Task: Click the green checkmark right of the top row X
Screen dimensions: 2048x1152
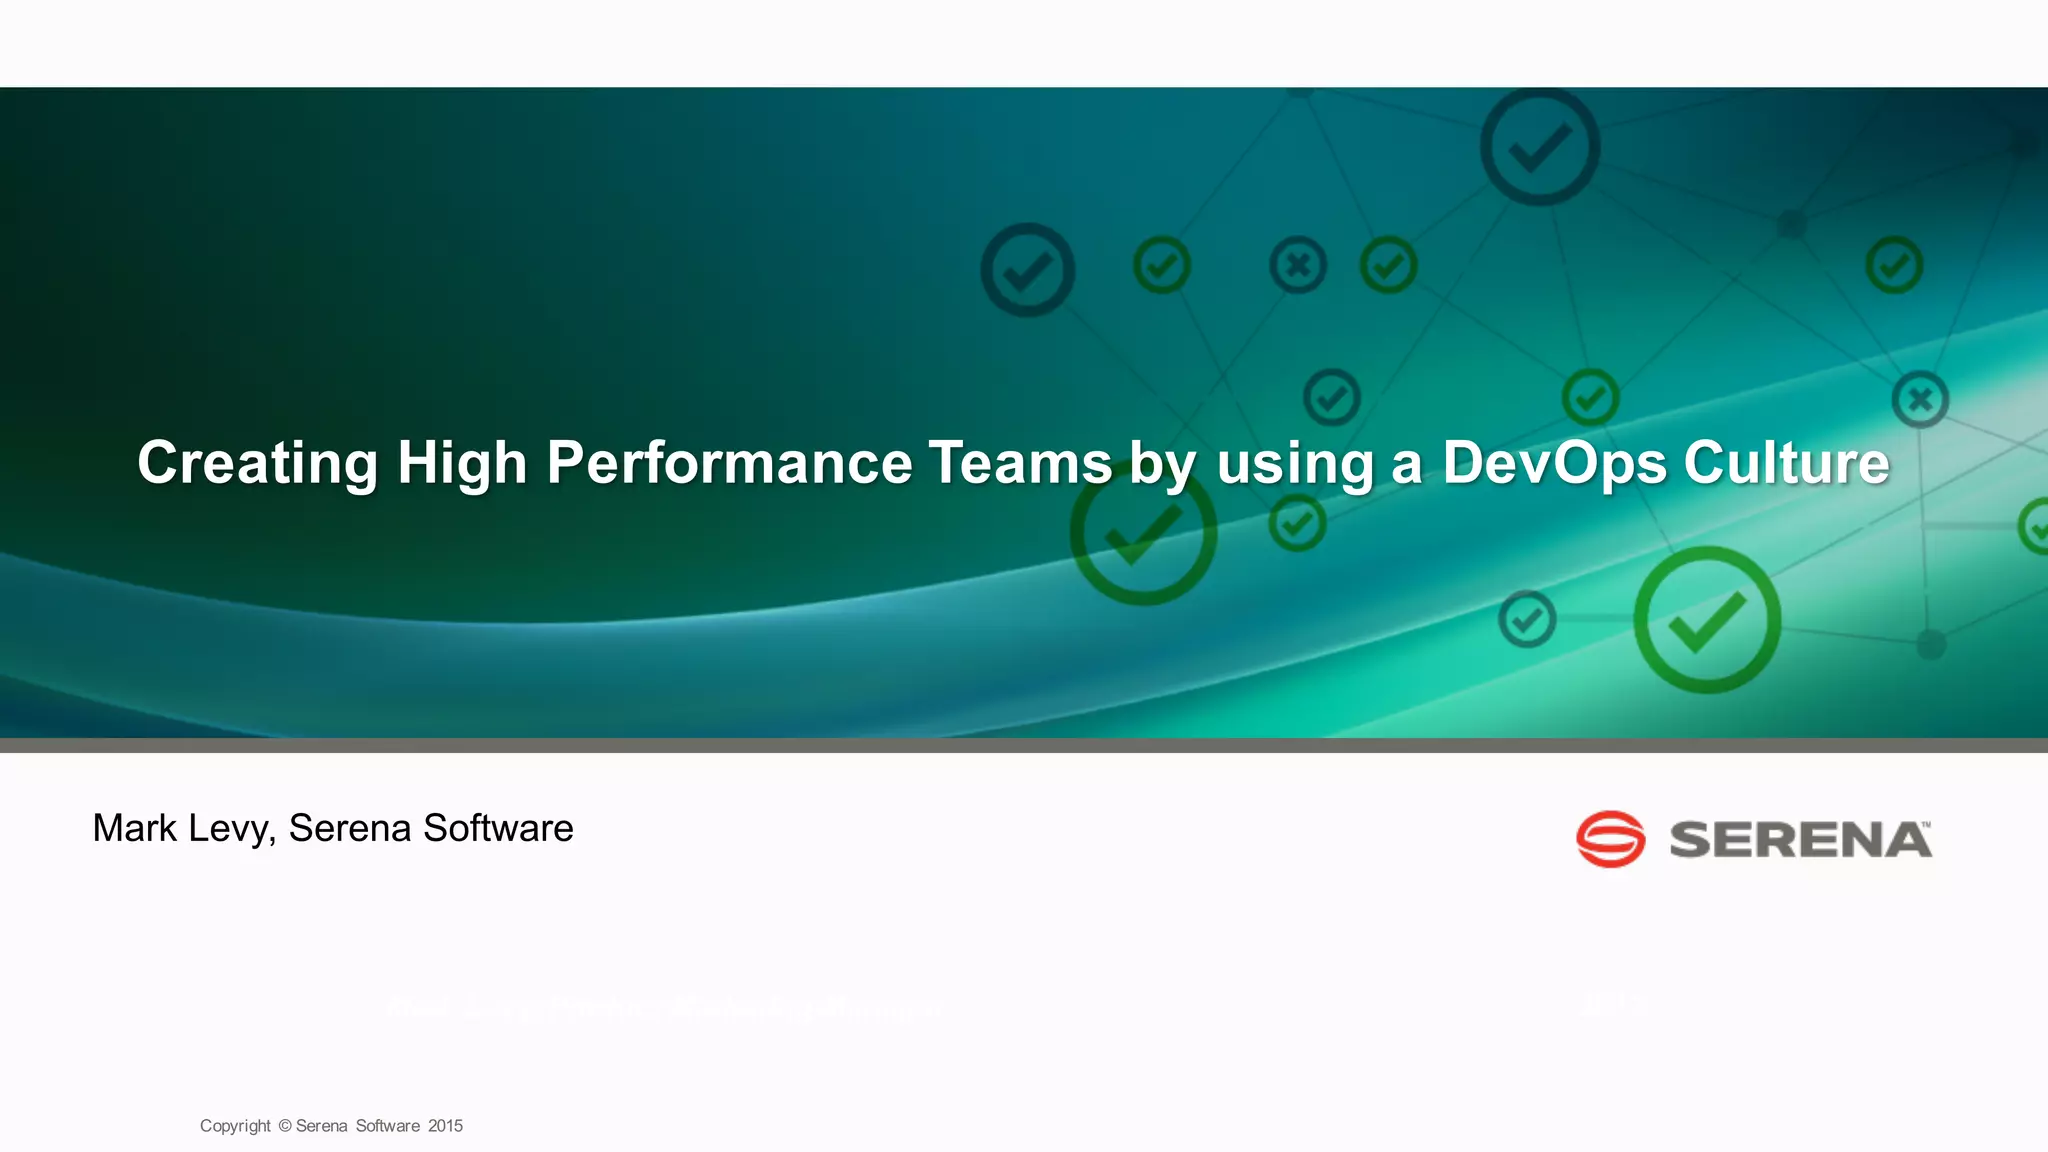Action: (1388, 265)
